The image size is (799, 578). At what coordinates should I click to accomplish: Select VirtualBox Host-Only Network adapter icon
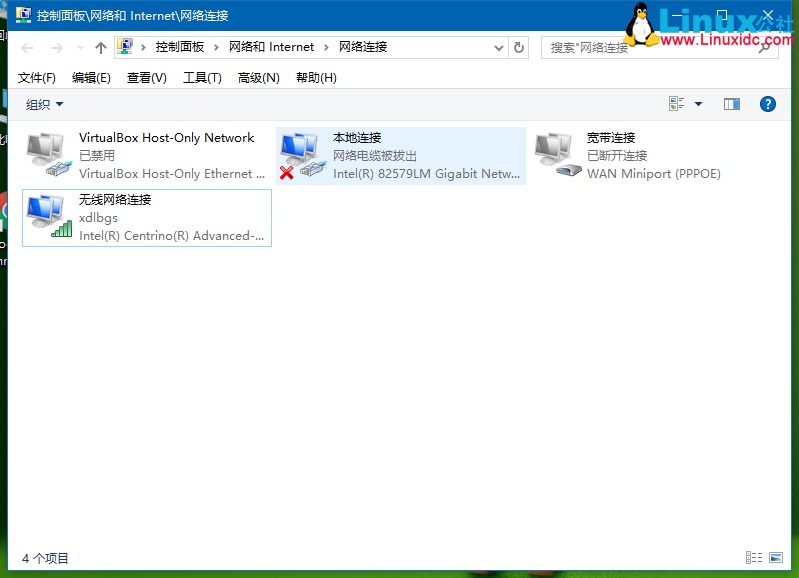(48, 154)
